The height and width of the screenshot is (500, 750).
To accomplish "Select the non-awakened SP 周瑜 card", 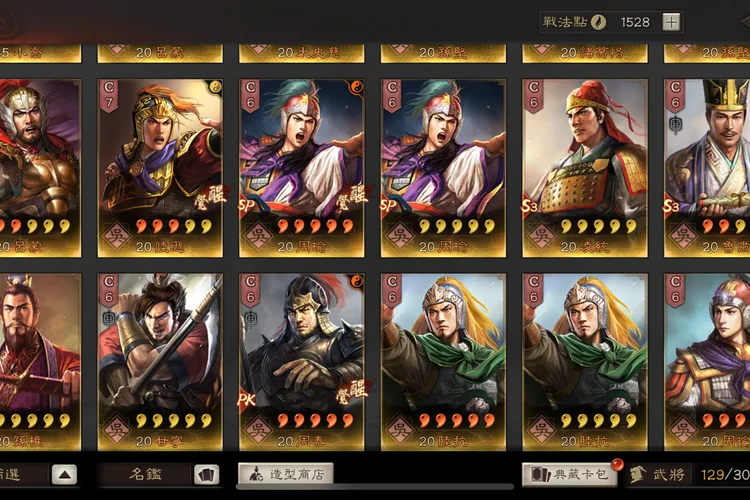I will [x=443, y=168].
